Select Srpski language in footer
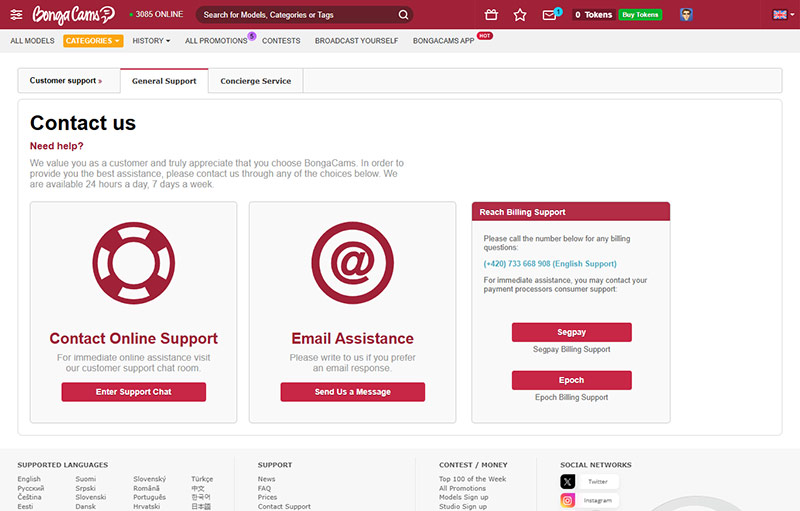This screenshot has width=800, height=511. [86, 488]
